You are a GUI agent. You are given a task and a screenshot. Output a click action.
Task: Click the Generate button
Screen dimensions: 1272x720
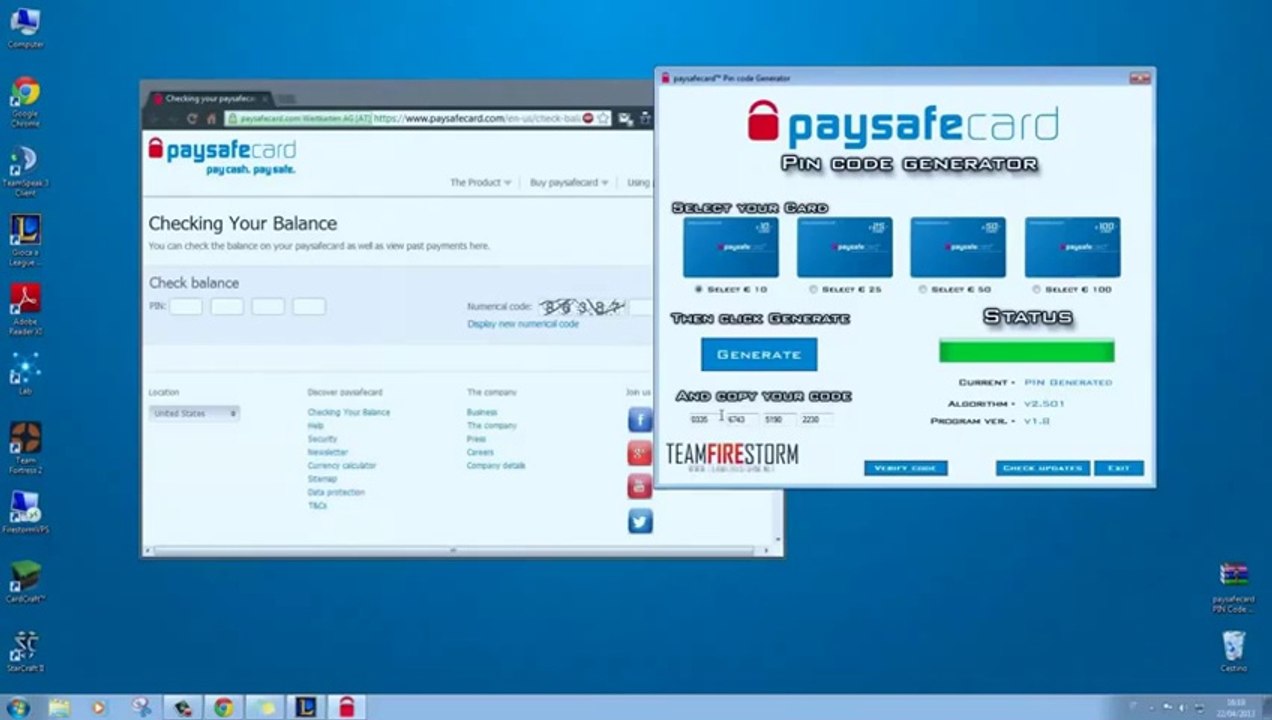tap(759, 354)
